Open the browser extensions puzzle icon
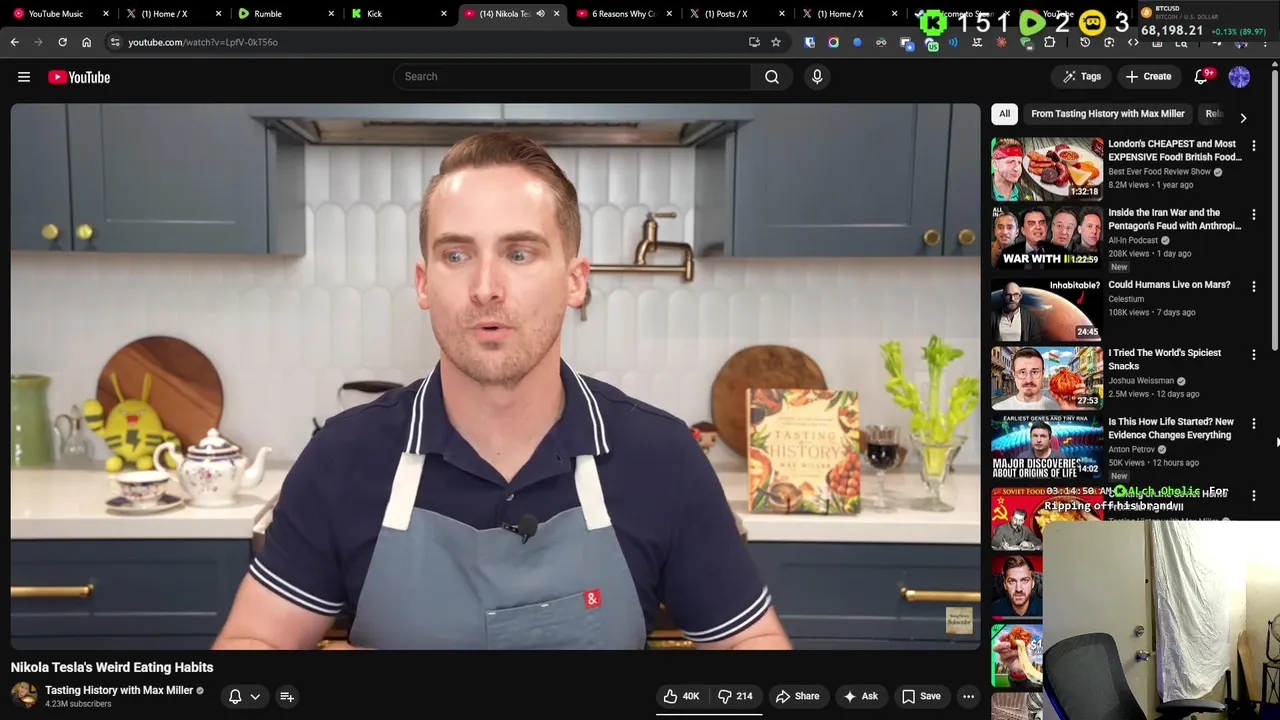 1050,42
